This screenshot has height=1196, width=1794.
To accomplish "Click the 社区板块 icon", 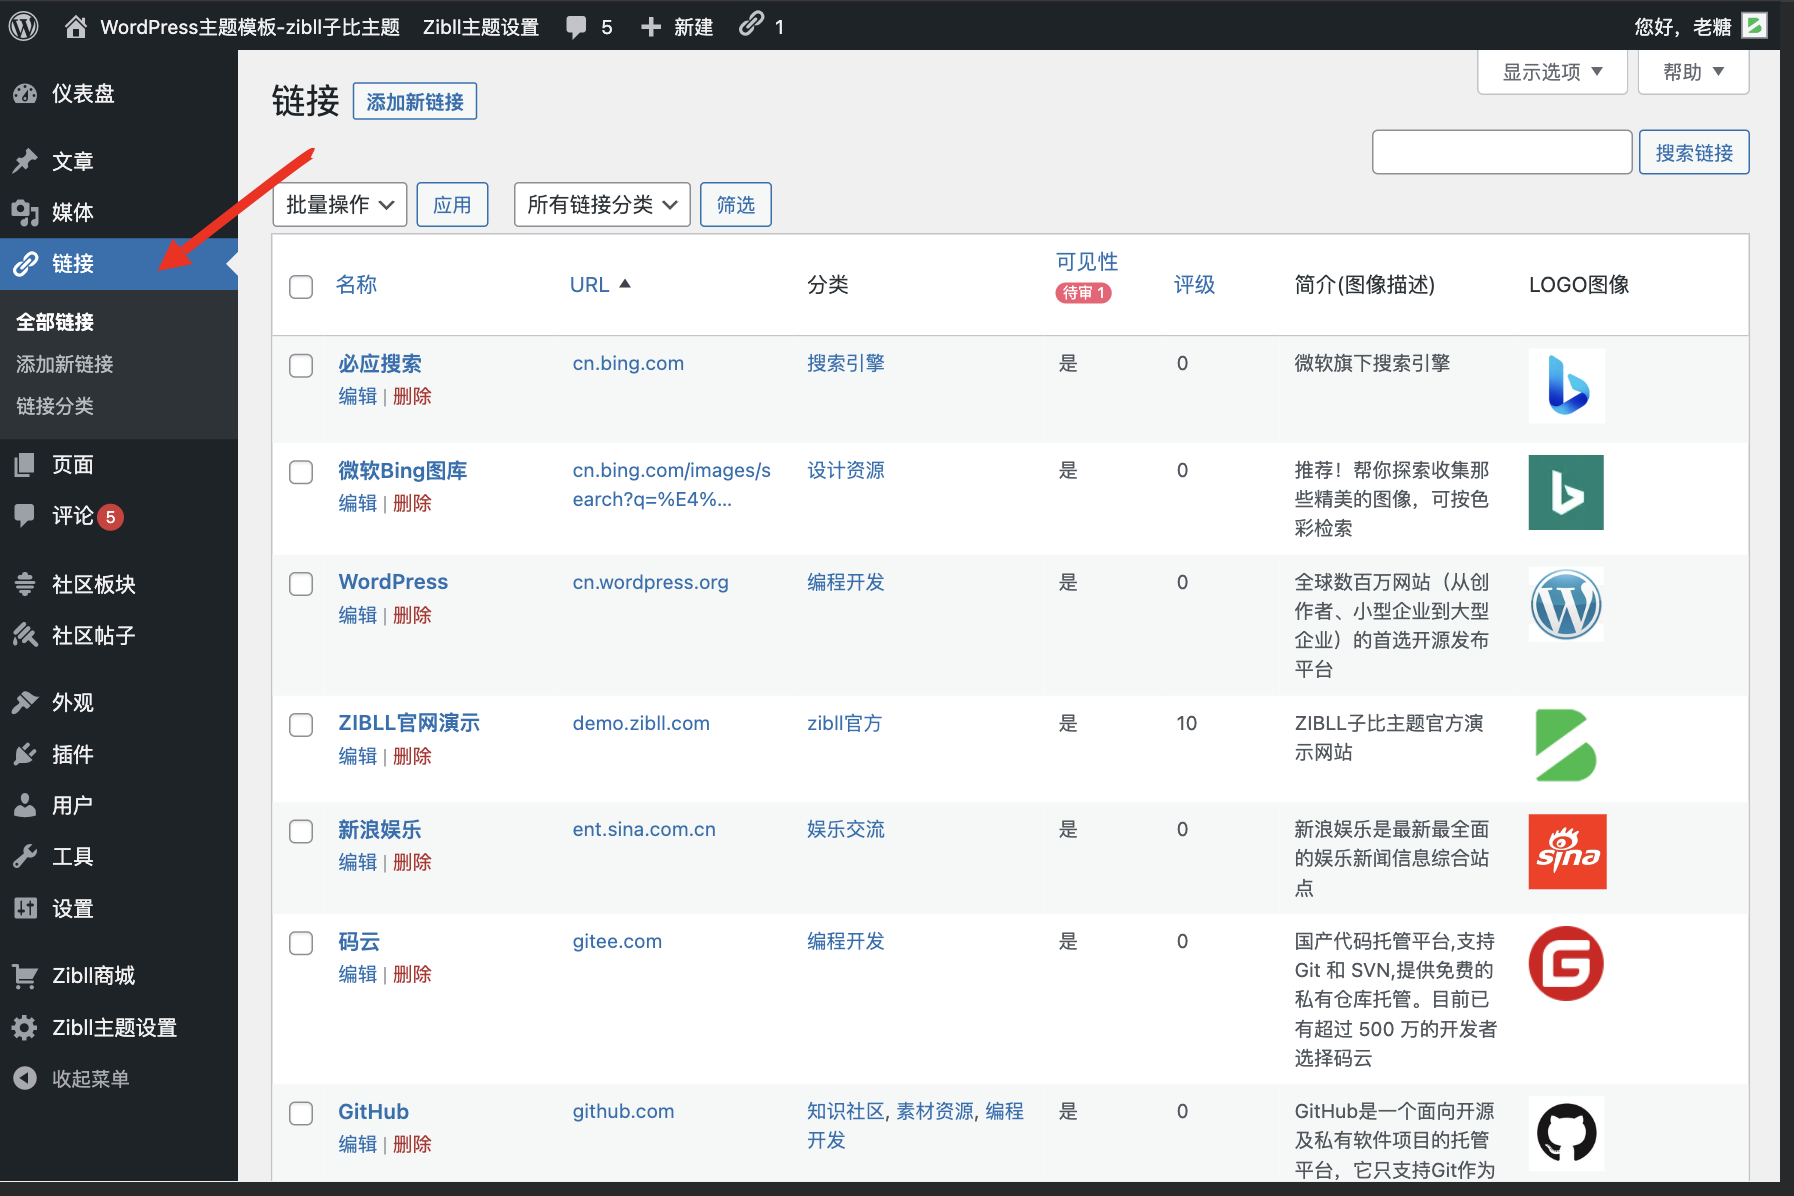I will 25,584.
